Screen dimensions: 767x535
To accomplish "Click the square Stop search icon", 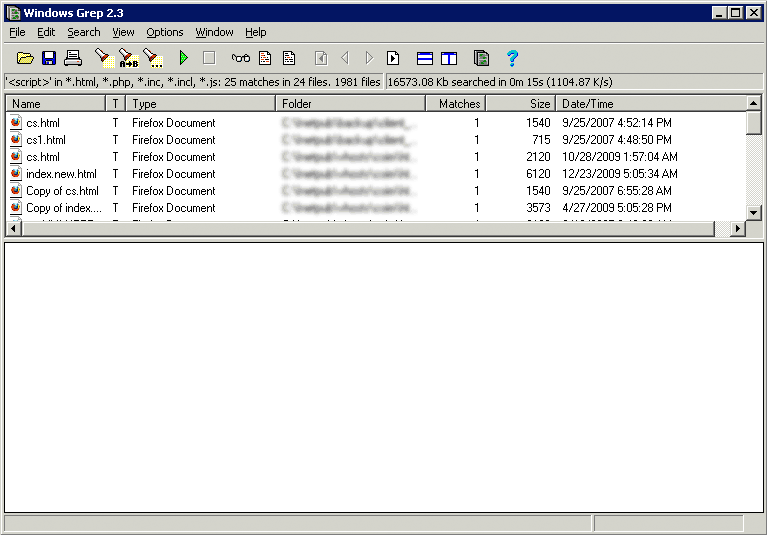I will point(209,58).
